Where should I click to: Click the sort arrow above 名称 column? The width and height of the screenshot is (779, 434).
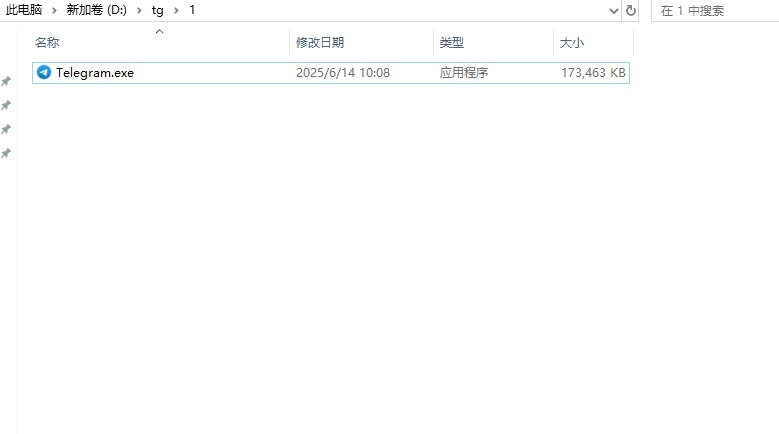tap(159, 32)
